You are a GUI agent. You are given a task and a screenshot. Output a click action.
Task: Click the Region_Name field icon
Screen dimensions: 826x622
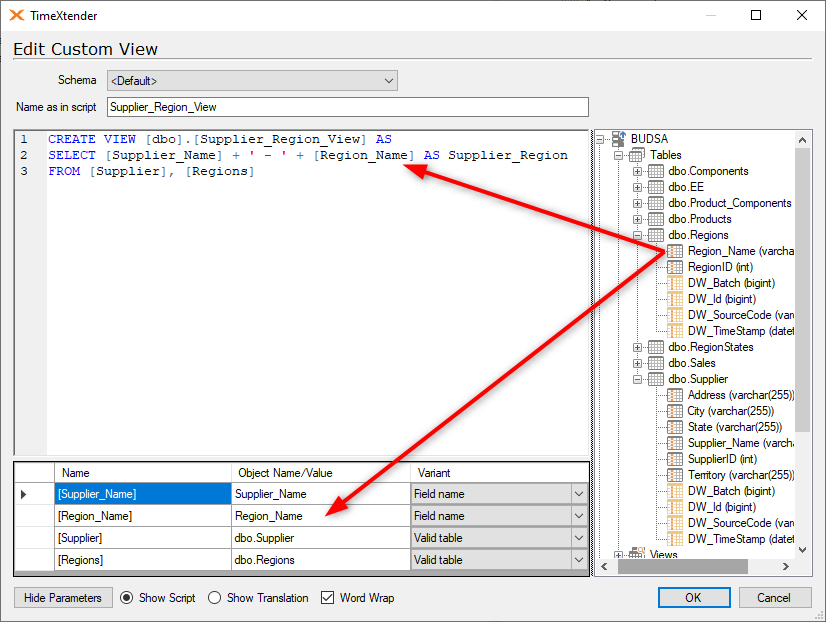[x=675, y=251]
